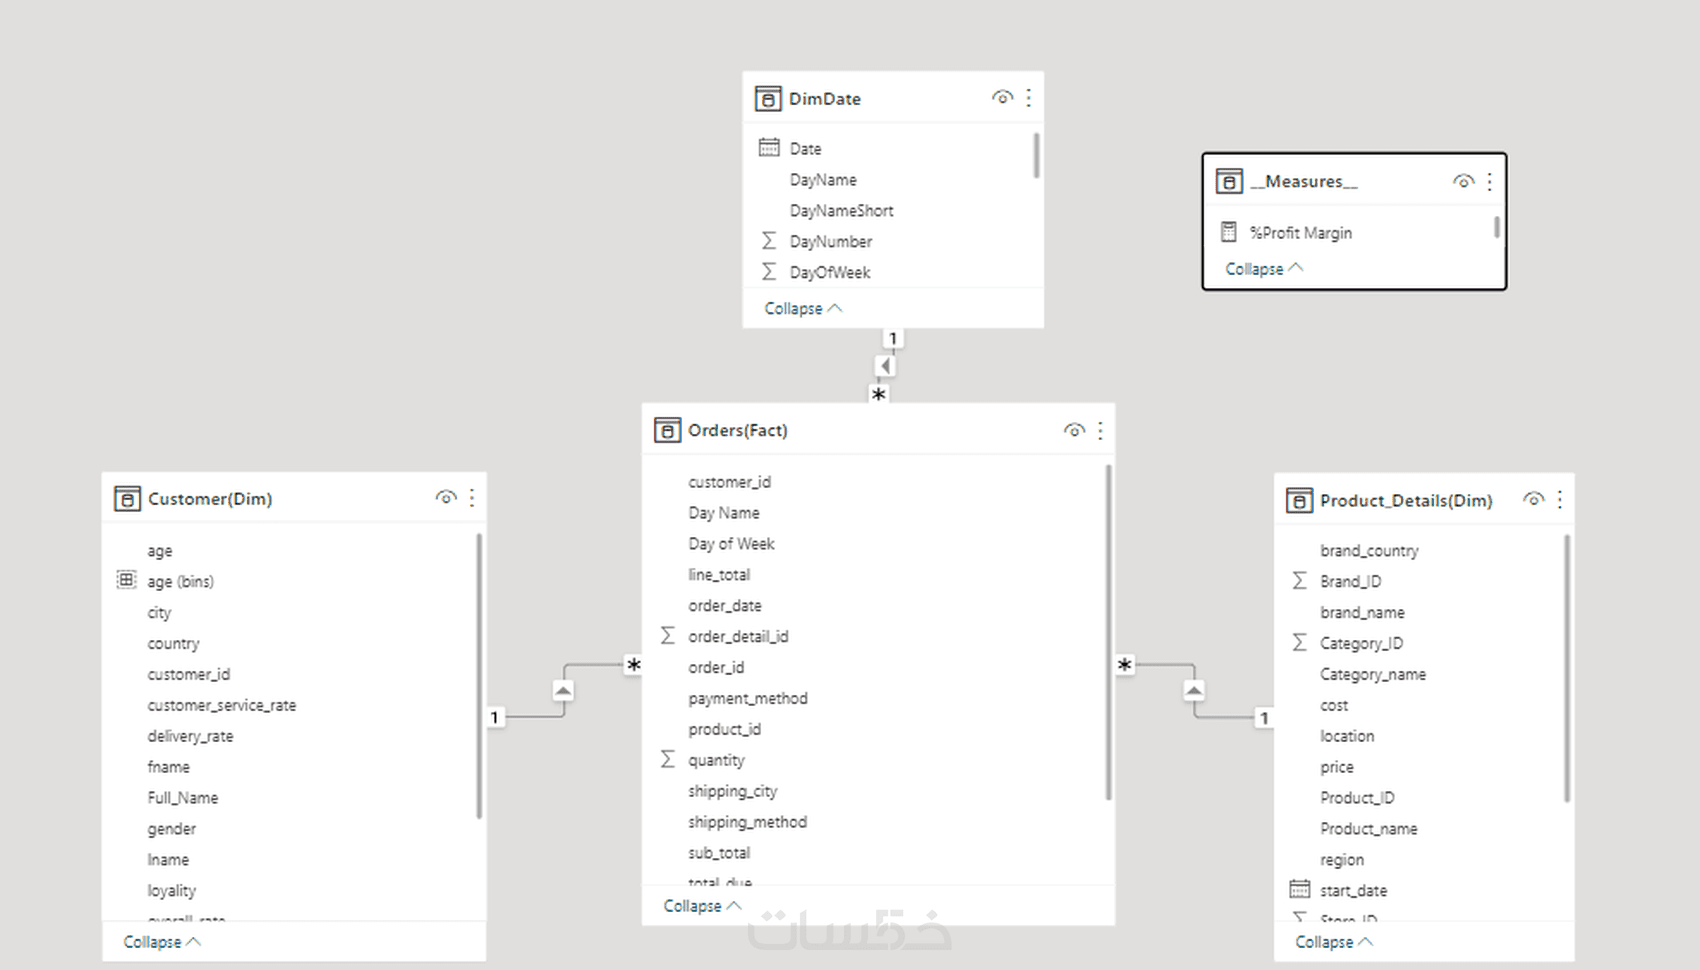Viewport: 1700px width, 970px height.
Task: Click the filter direction arrow between DimDate and Orders
Action: coord(885,366)
